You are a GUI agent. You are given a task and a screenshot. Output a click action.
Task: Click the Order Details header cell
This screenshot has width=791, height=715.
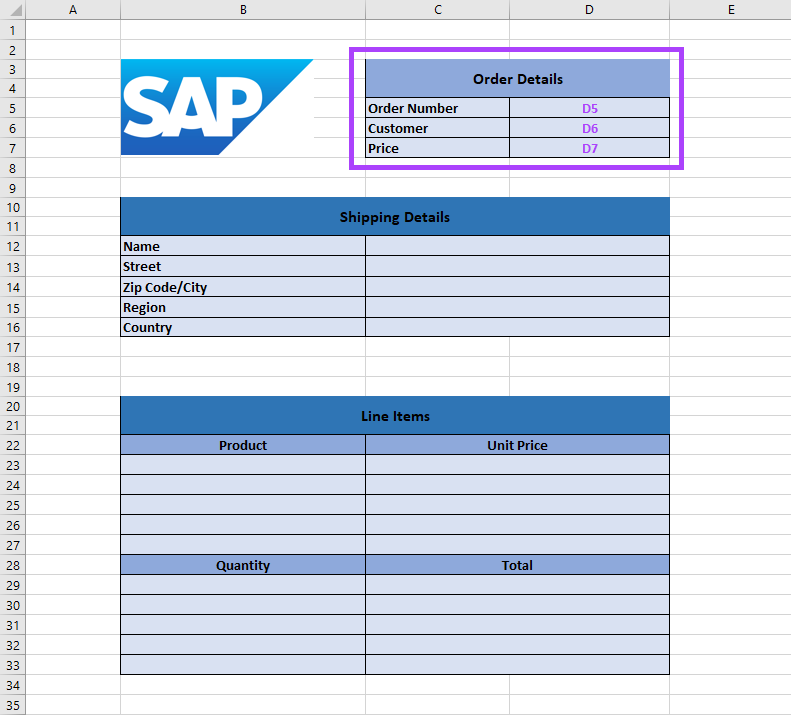[x=518, y=79]
